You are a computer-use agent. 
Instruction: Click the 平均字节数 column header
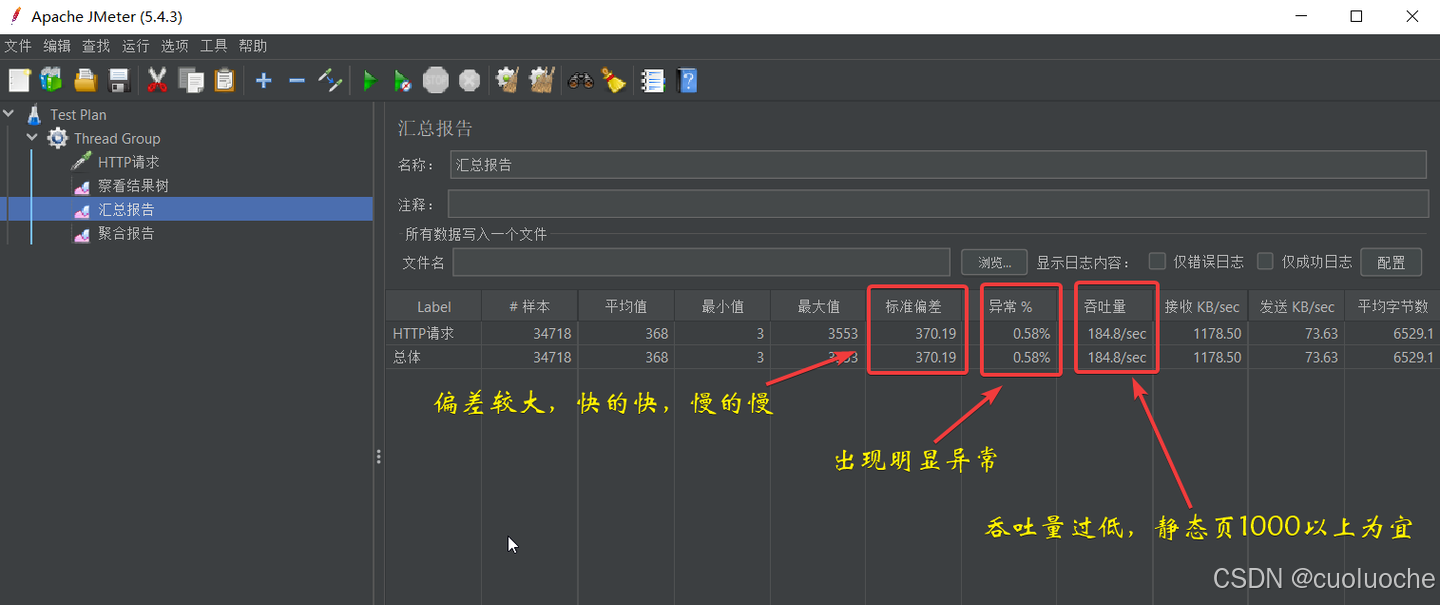coord(1392,307)
